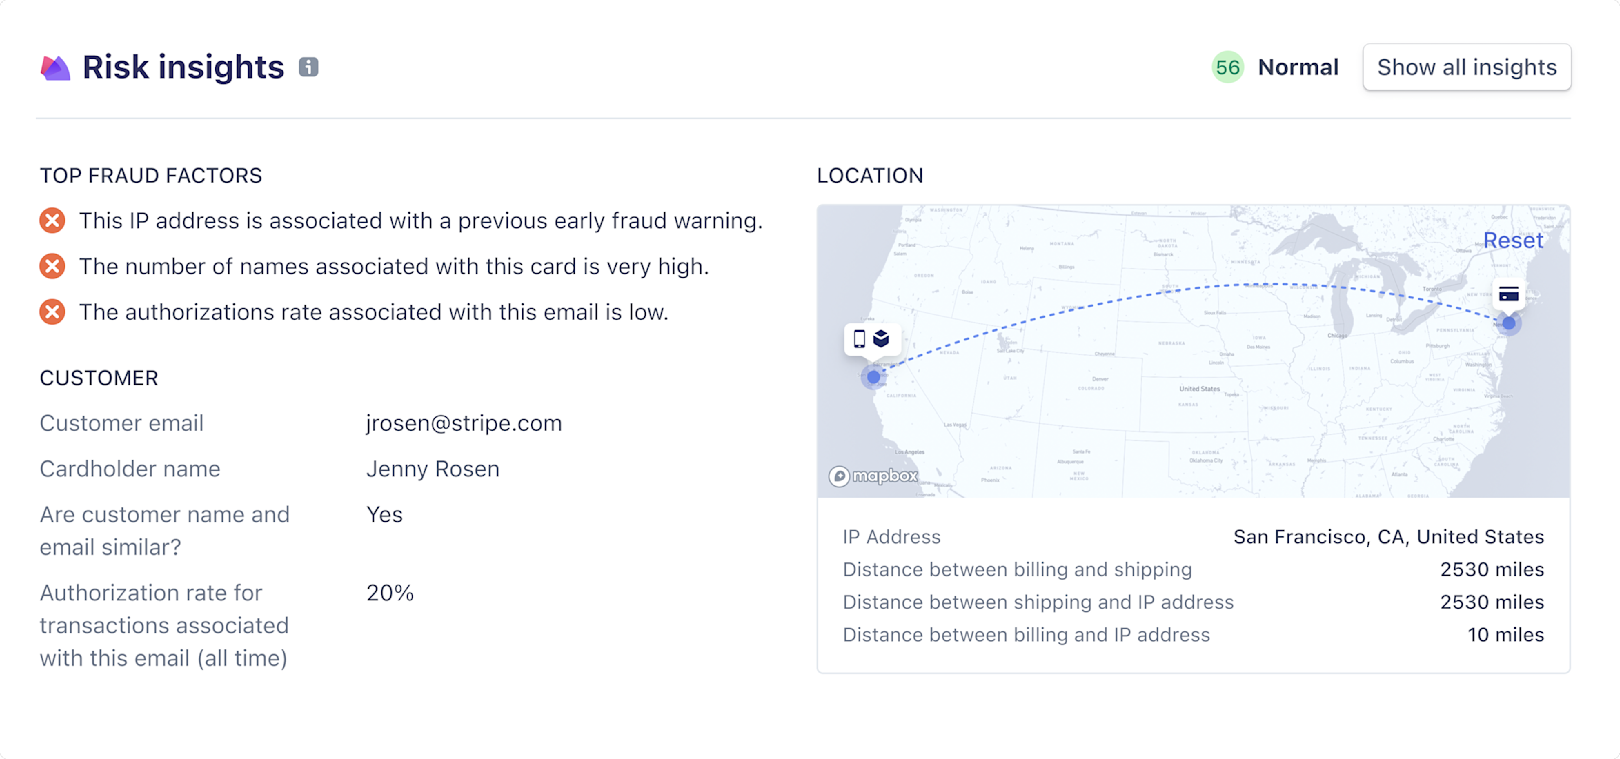
Task: Click the blue location dot near San Francisco
Action: (874, 377)
